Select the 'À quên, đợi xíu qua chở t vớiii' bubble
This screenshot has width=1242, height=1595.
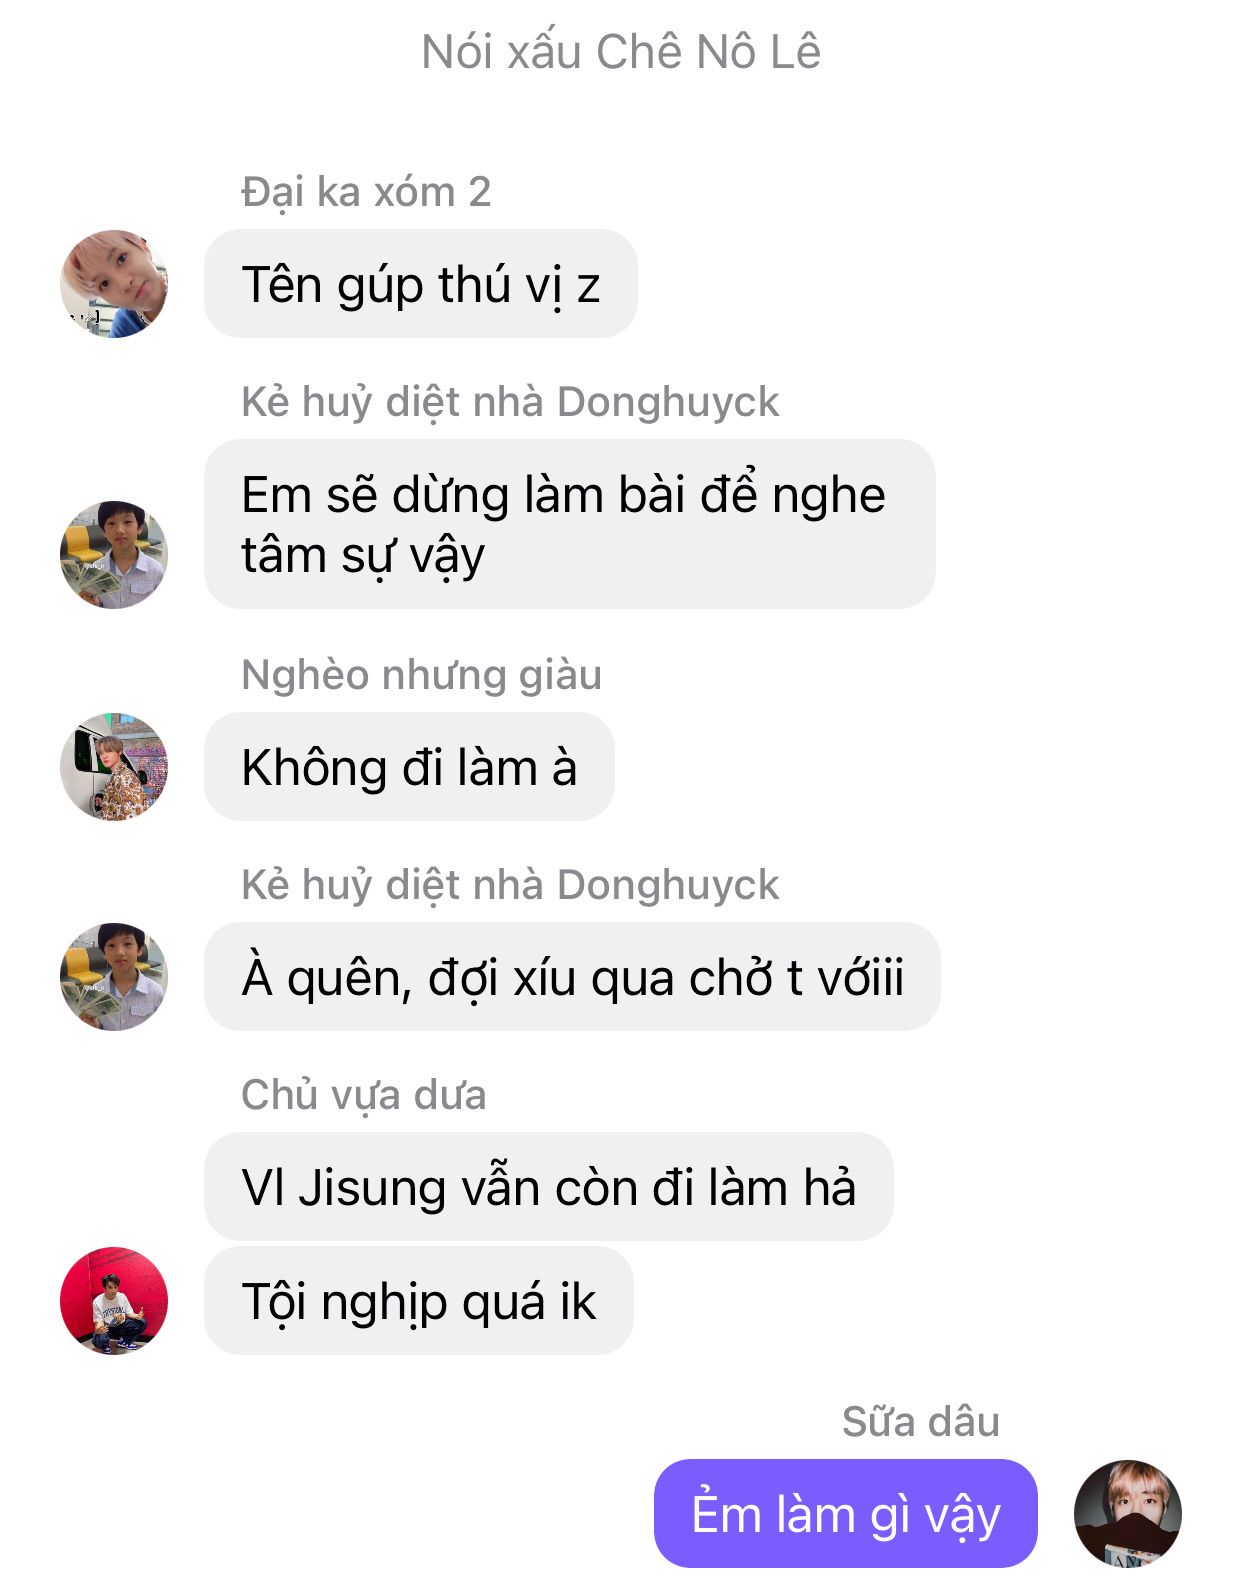pos(572,977)
